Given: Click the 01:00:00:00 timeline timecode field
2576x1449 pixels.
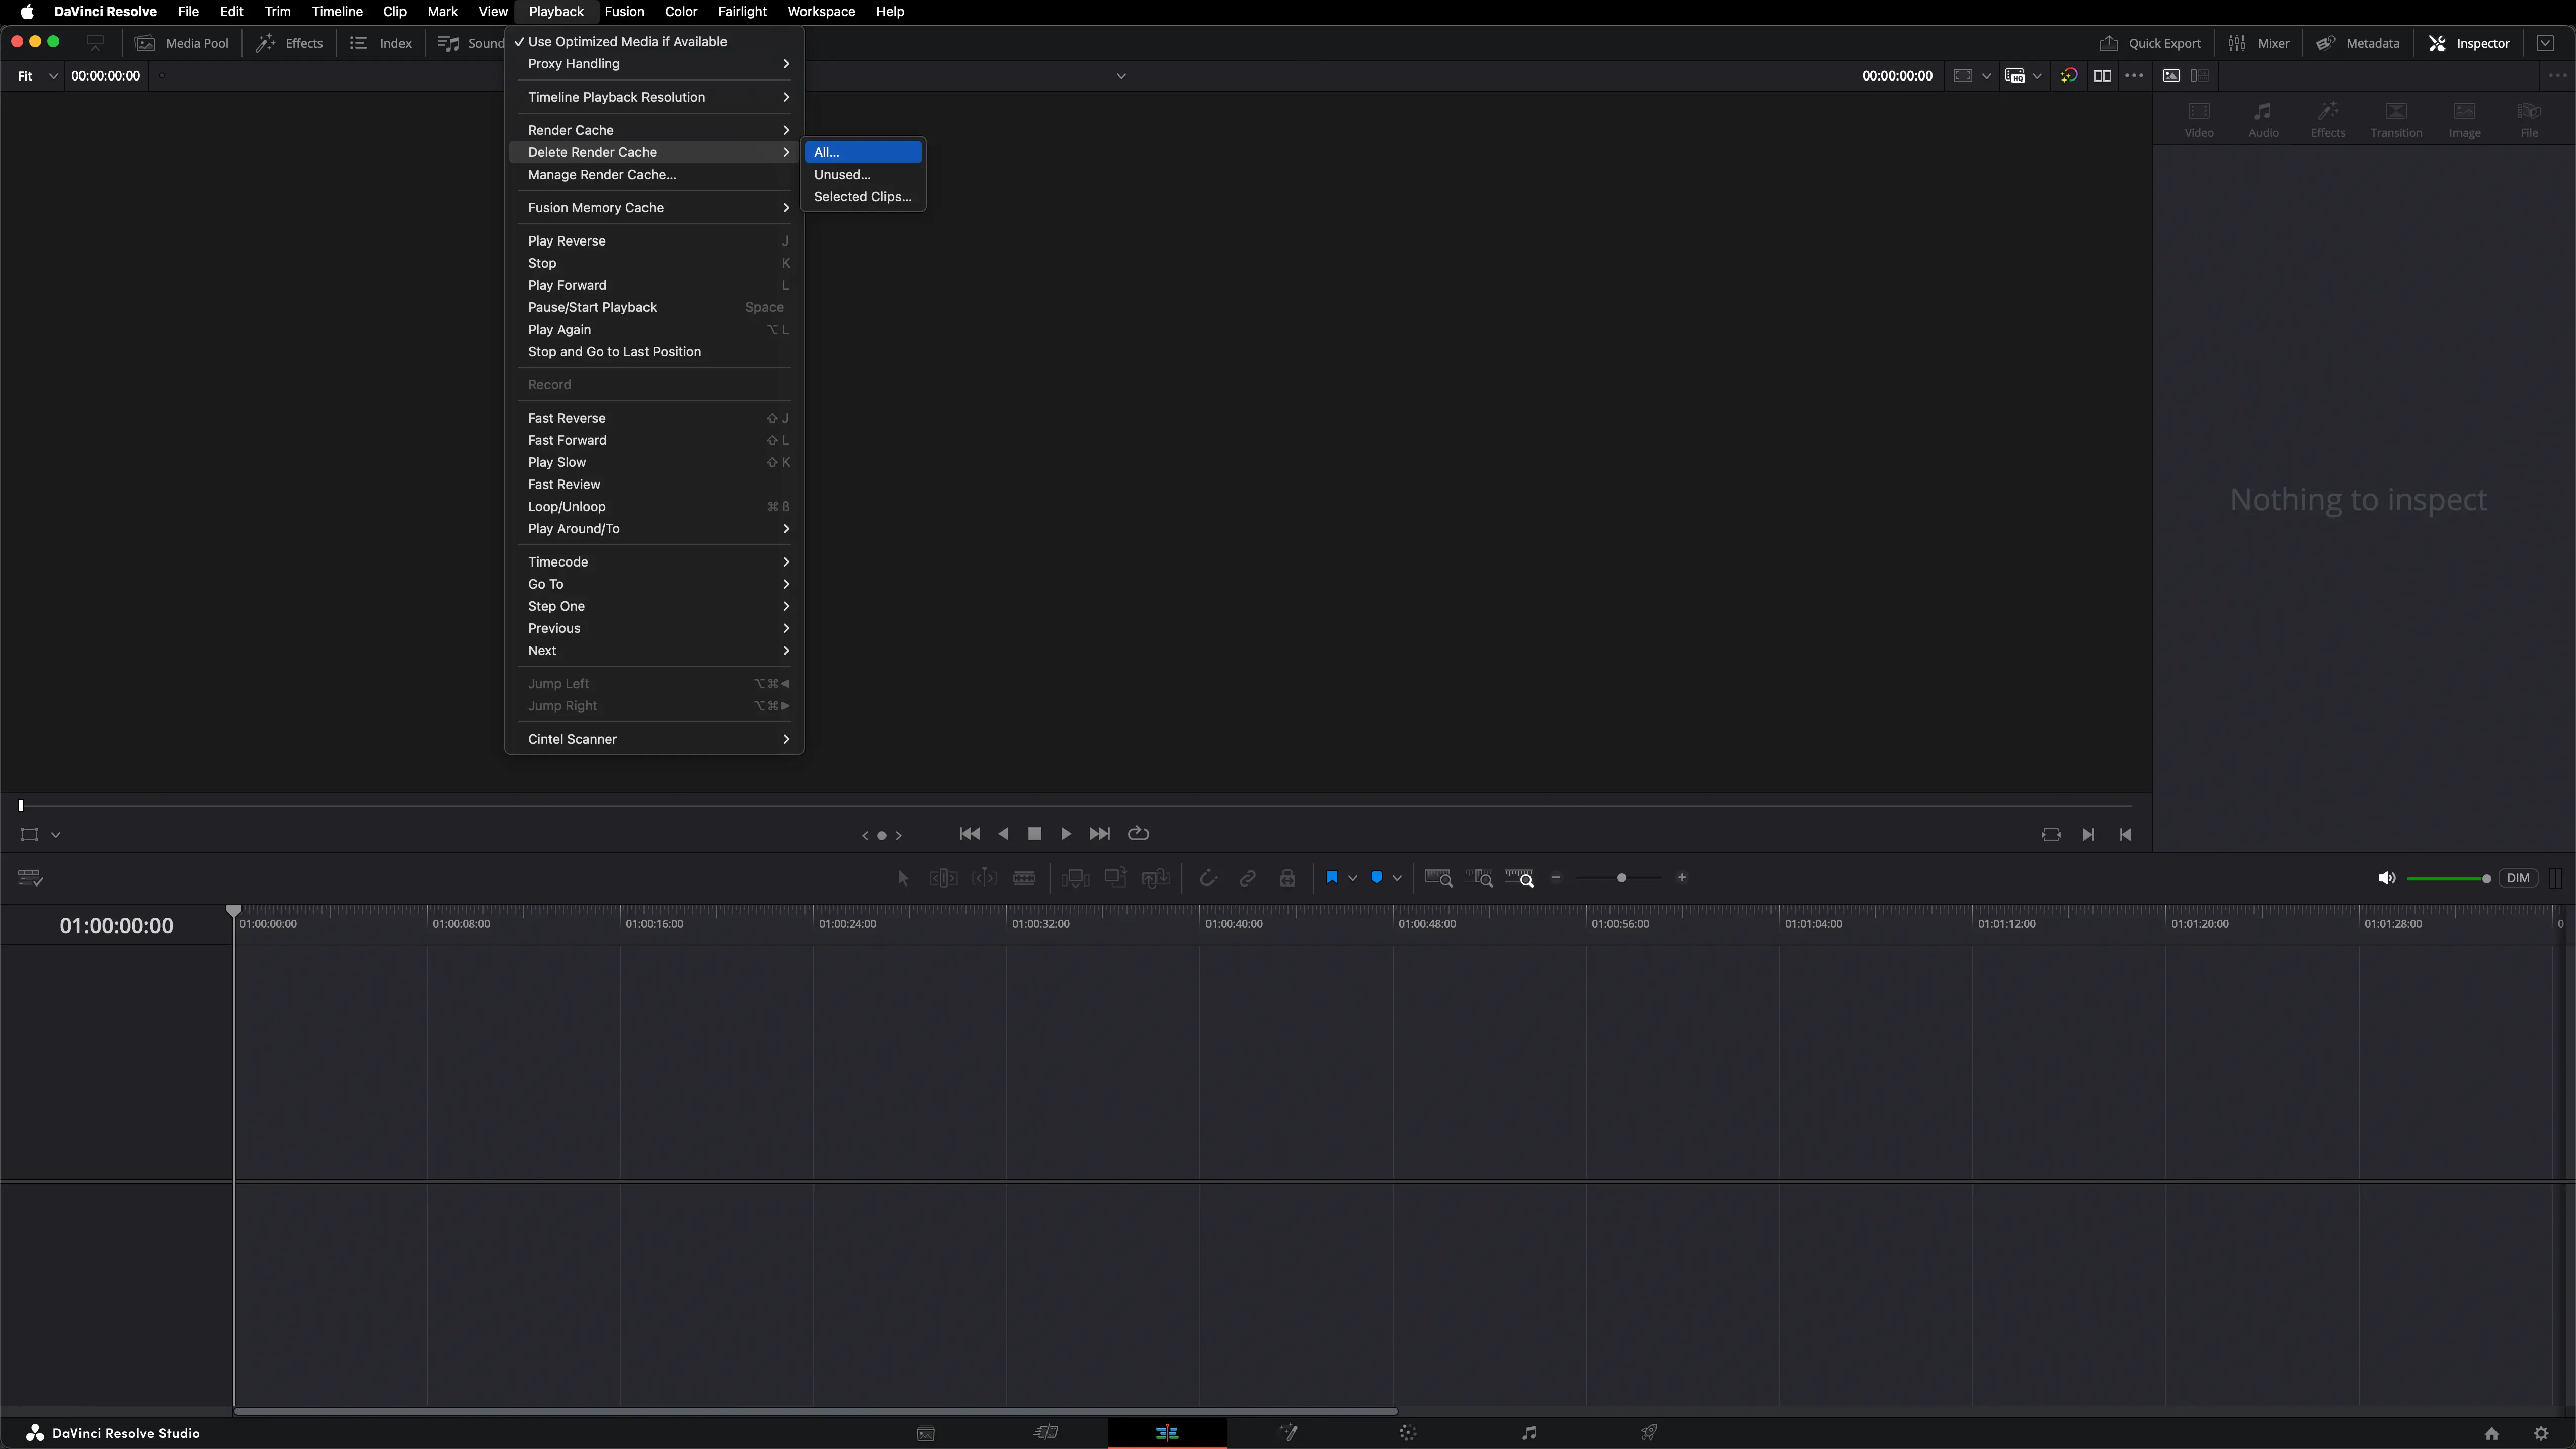Looking at the screenshot, I should click(x=116, y=925).
